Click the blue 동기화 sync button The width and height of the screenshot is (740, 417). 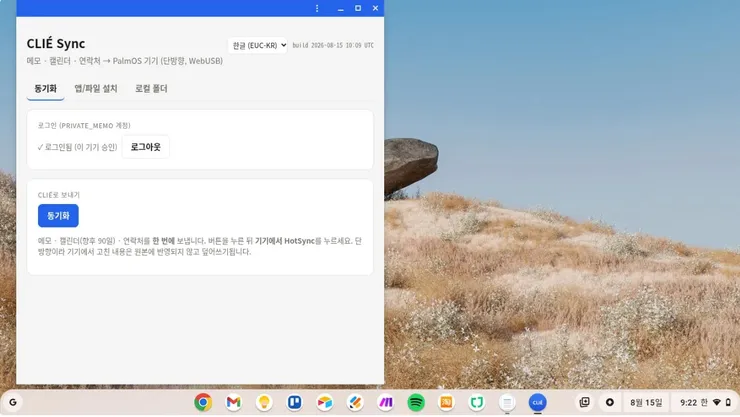tap(58, 216)
